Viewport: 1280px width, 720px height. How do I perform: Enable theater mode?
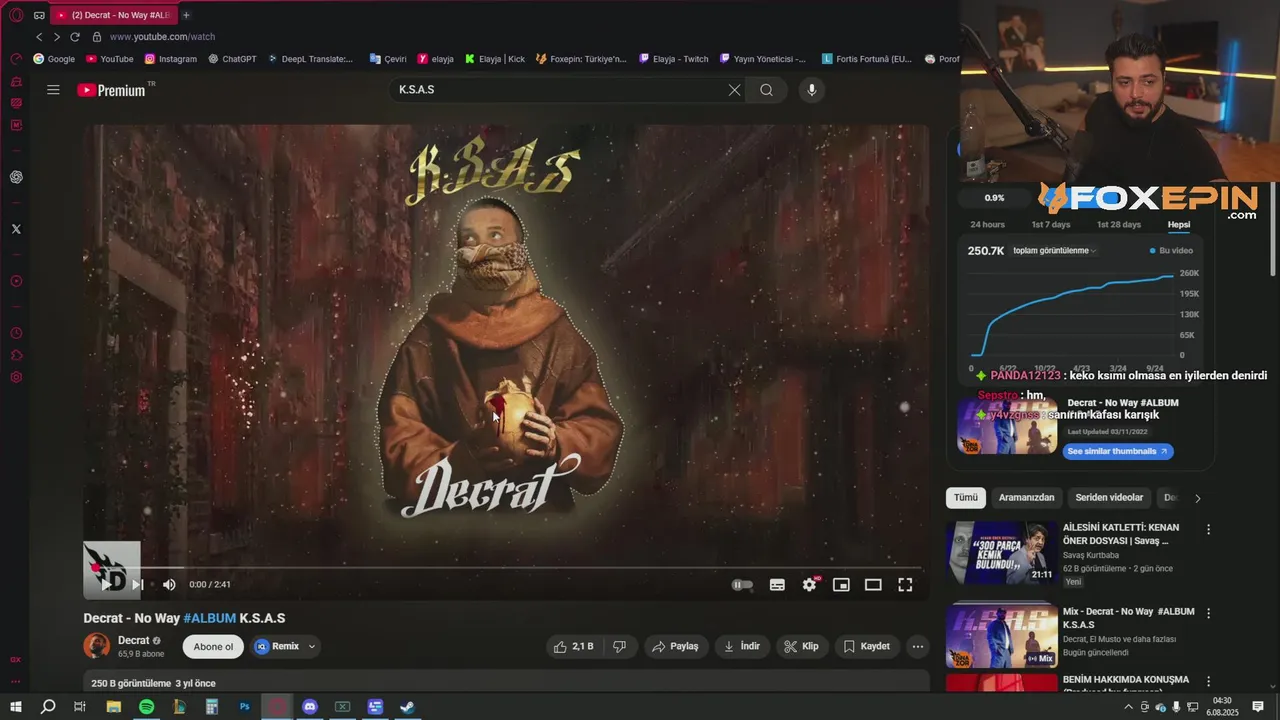point(873,585)
